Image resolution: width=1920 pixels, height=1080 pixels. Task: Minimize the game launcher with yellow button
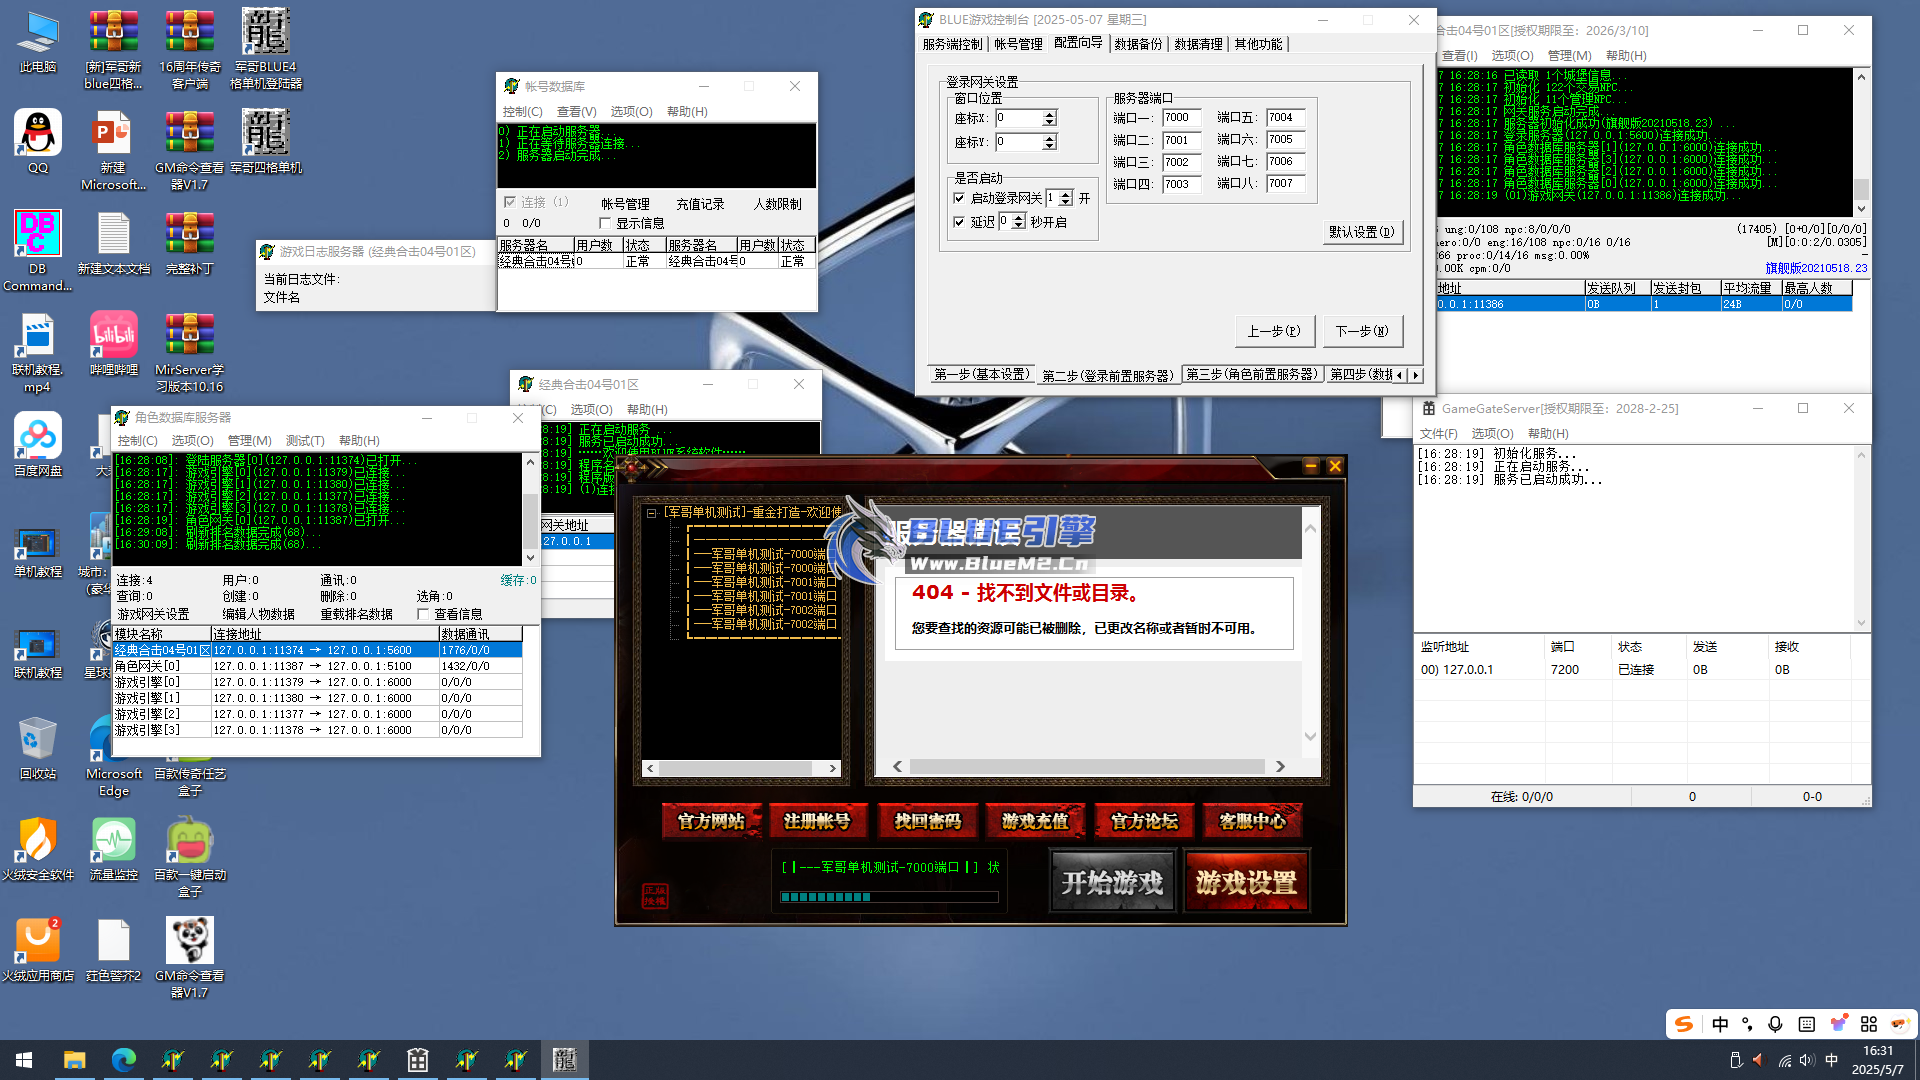1310,466
